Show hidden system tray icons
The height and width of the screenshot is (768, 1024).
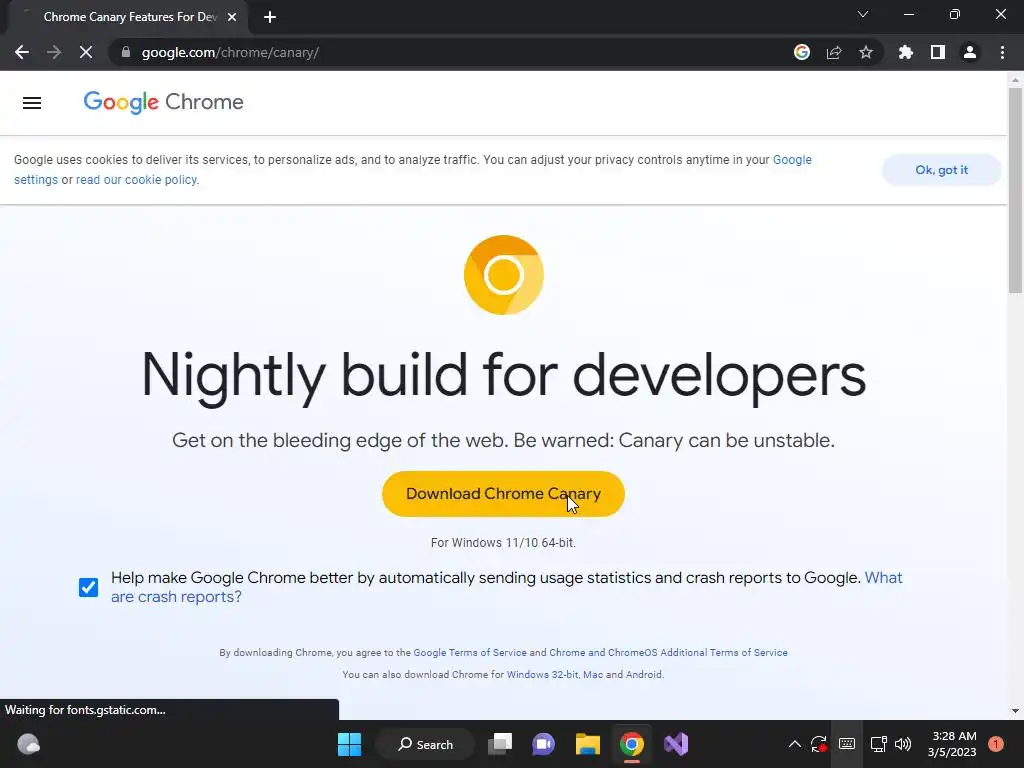[x=795, y=744]
